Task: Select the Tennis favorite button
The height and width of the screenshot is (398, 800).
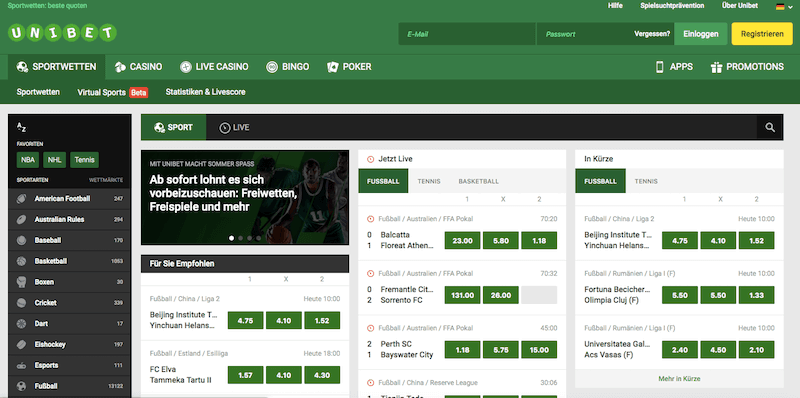Action: click(85, 160)
